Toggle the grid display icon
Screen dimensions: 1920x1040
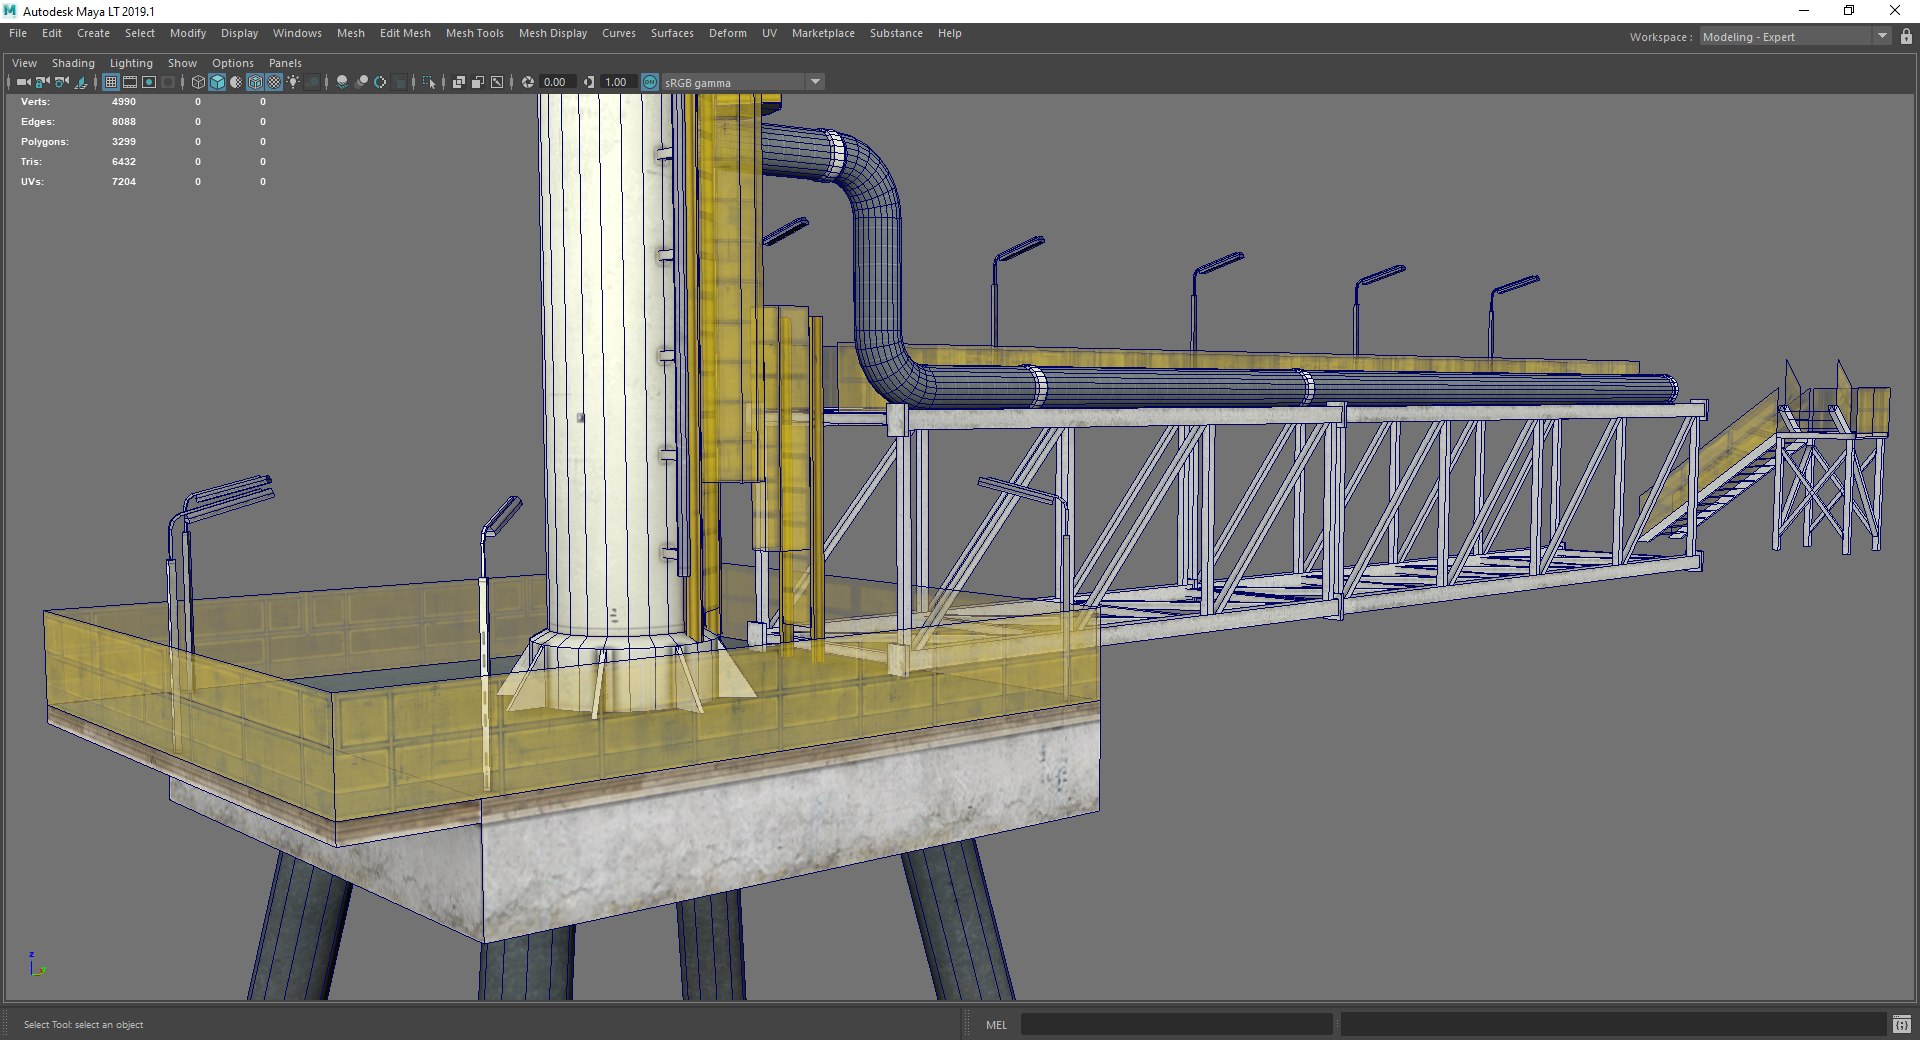click(x=111, y=82)
